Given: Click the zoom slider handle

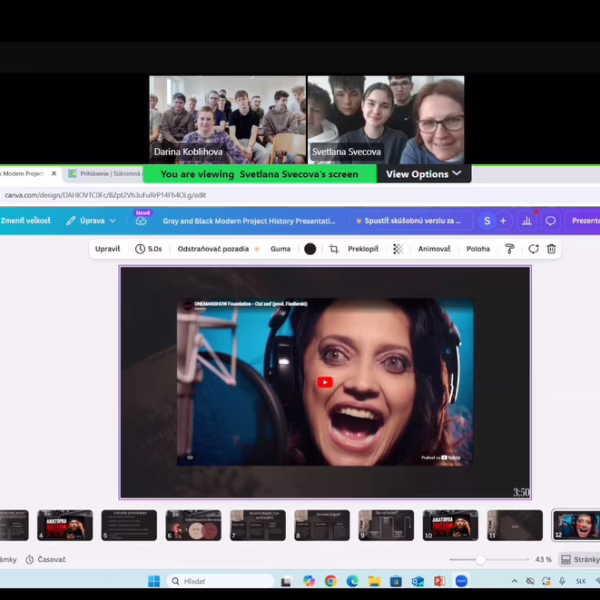Looking at the screenshot, I should point(481,560).
